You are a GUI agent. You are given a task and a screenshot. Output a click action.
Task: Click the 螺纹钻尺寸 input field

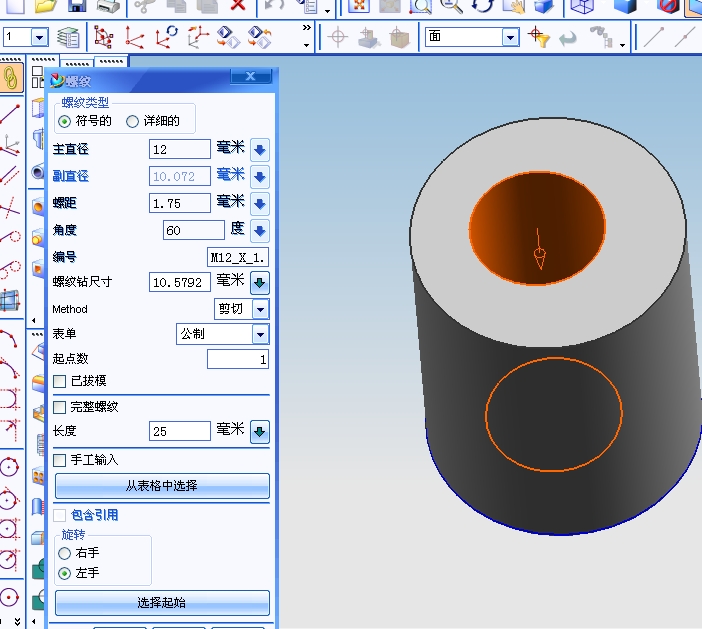(x=180, y=282)
